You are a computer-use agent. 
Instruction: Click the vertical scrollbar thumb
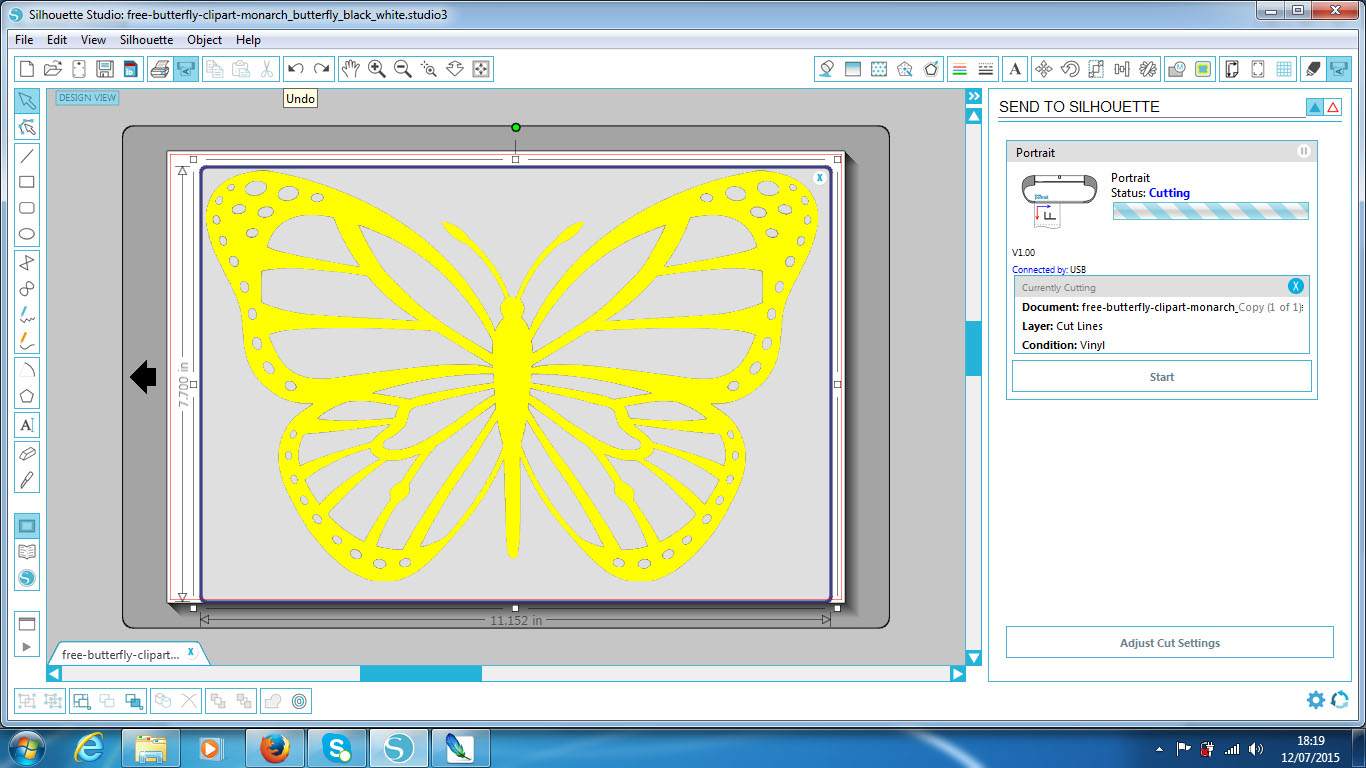point(973,348)
